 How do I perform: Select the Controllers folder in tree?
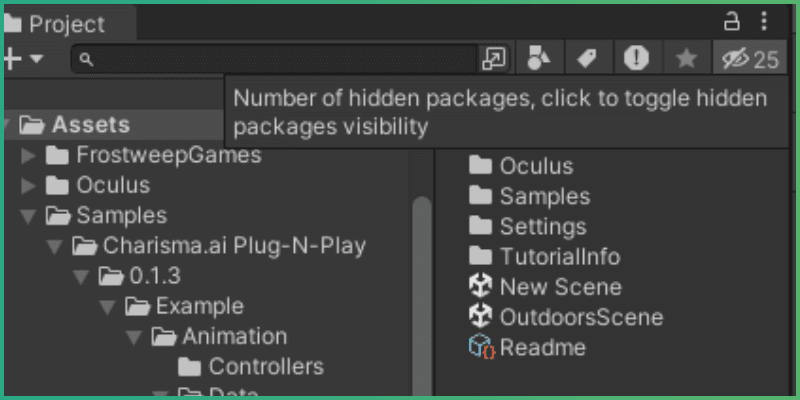point(265,366)
